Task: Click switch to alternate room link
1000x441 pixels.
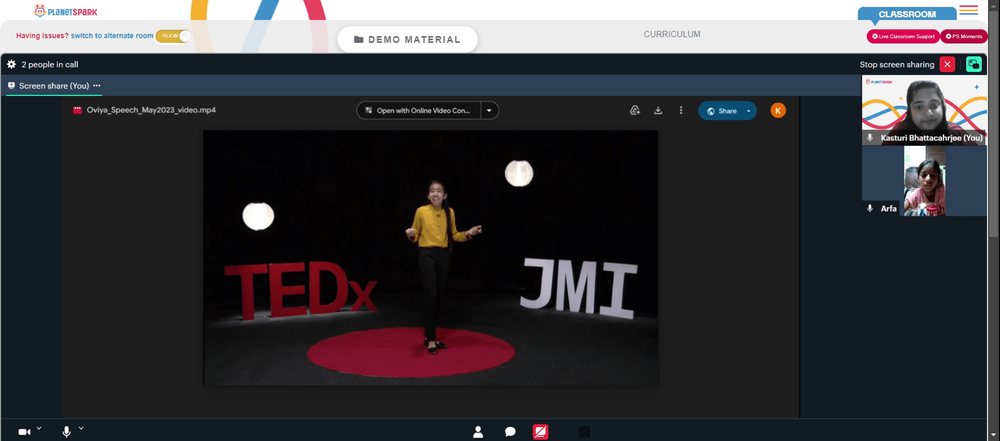Action: [112, 36]
